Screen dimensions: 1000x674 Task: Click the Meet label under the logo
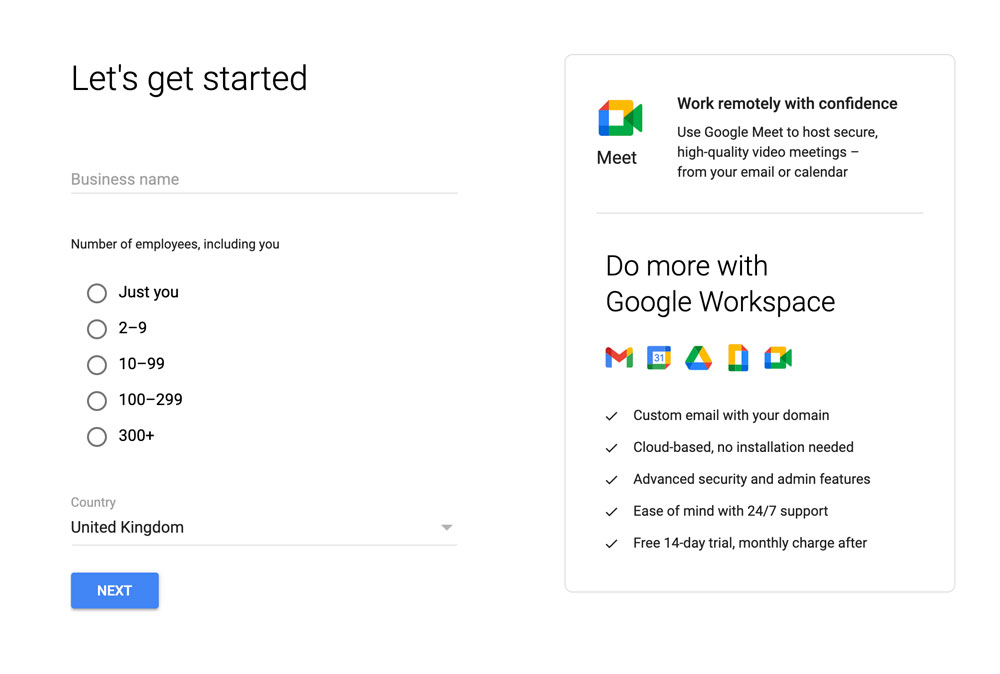click(617, 158)
